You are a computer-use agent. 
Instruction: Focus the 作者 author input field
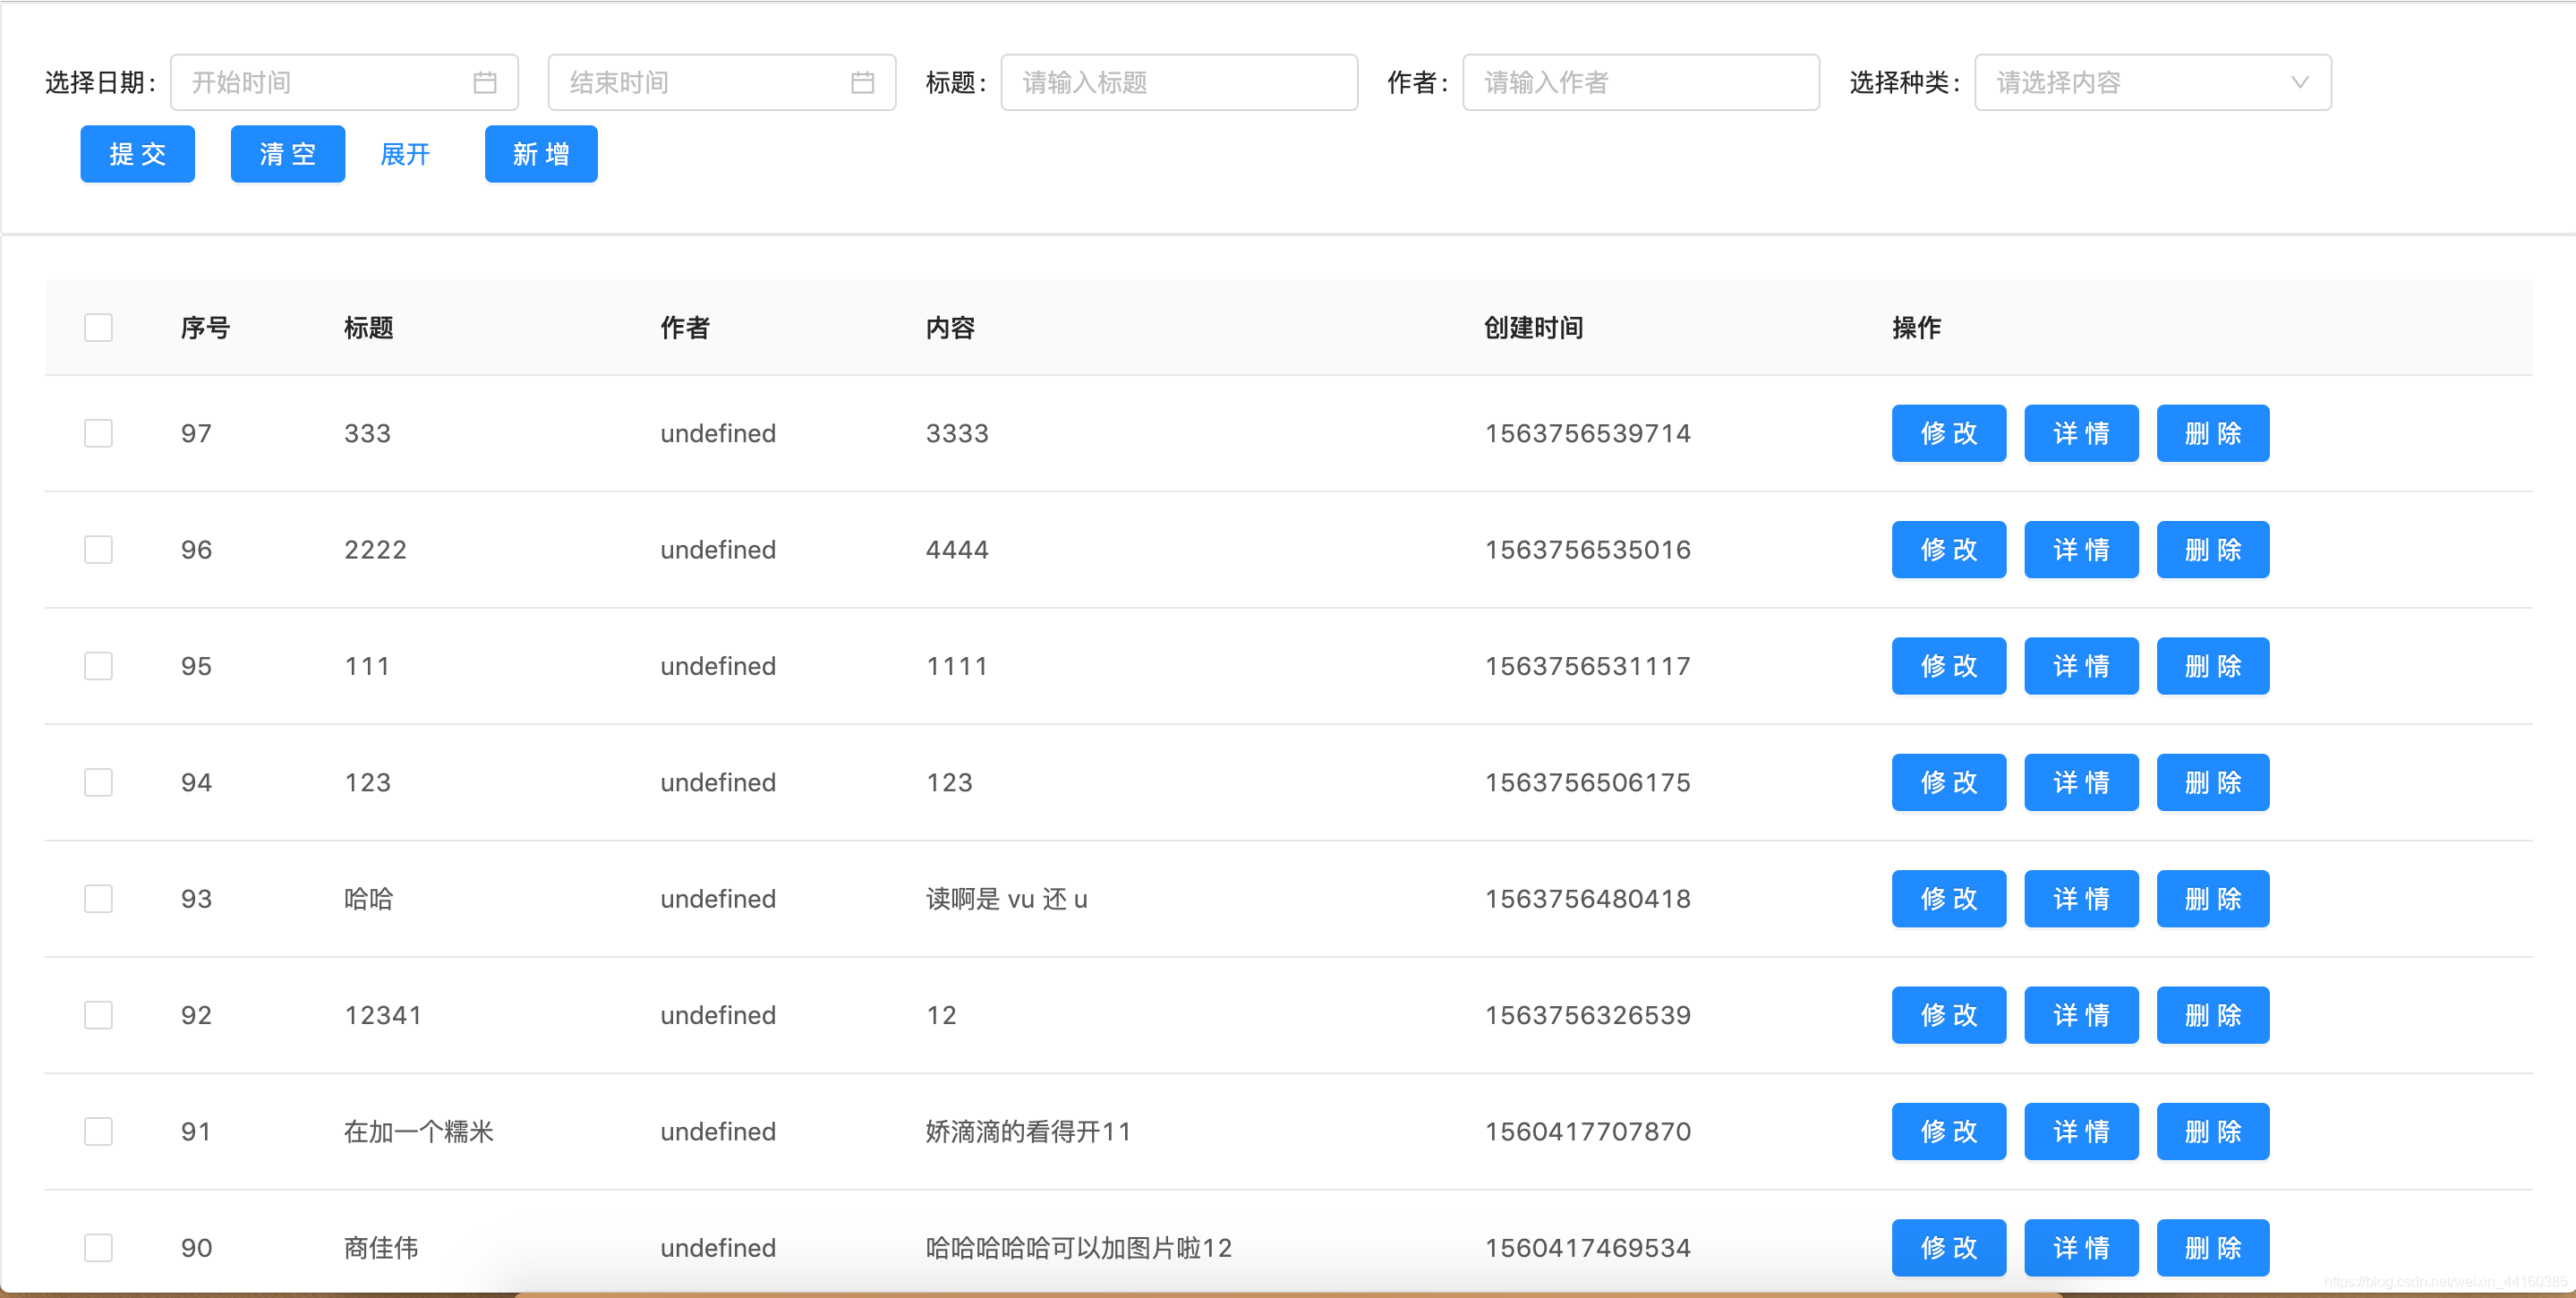(1640, 82)
